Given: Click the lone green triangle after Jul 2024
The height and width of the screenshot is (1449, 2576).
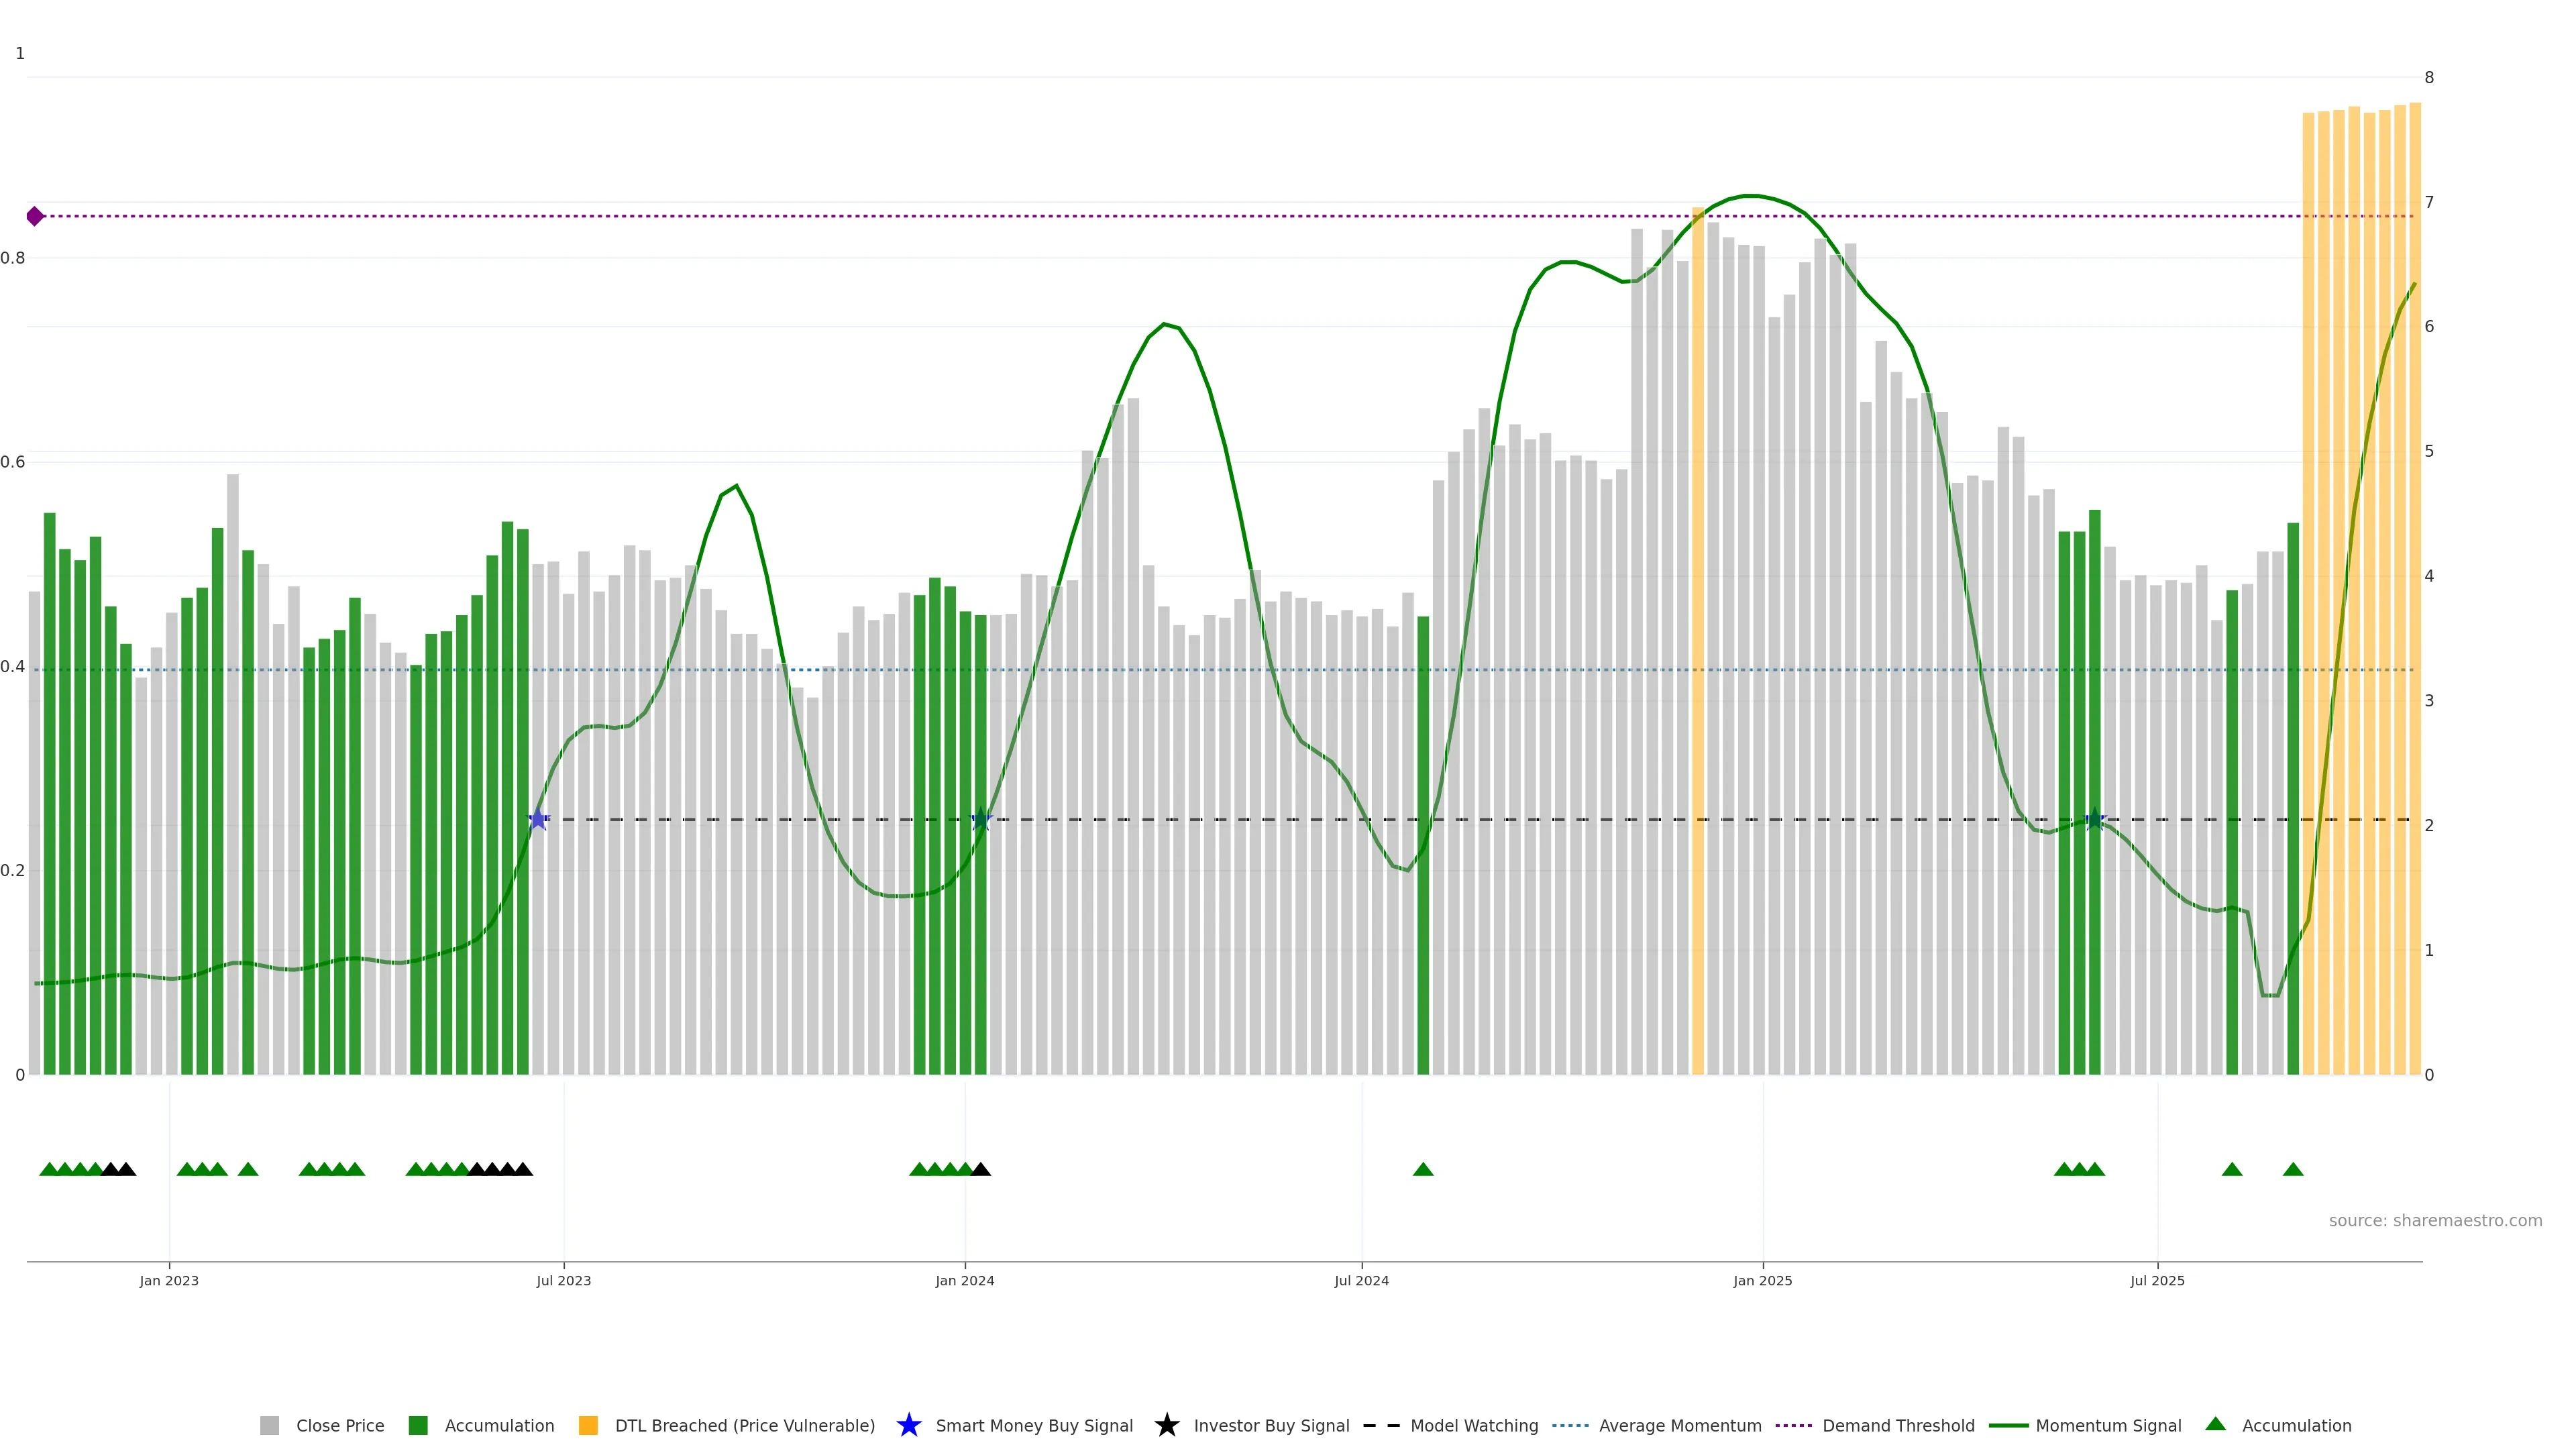Looking at the screenshot, I should pos(1423,1169).
